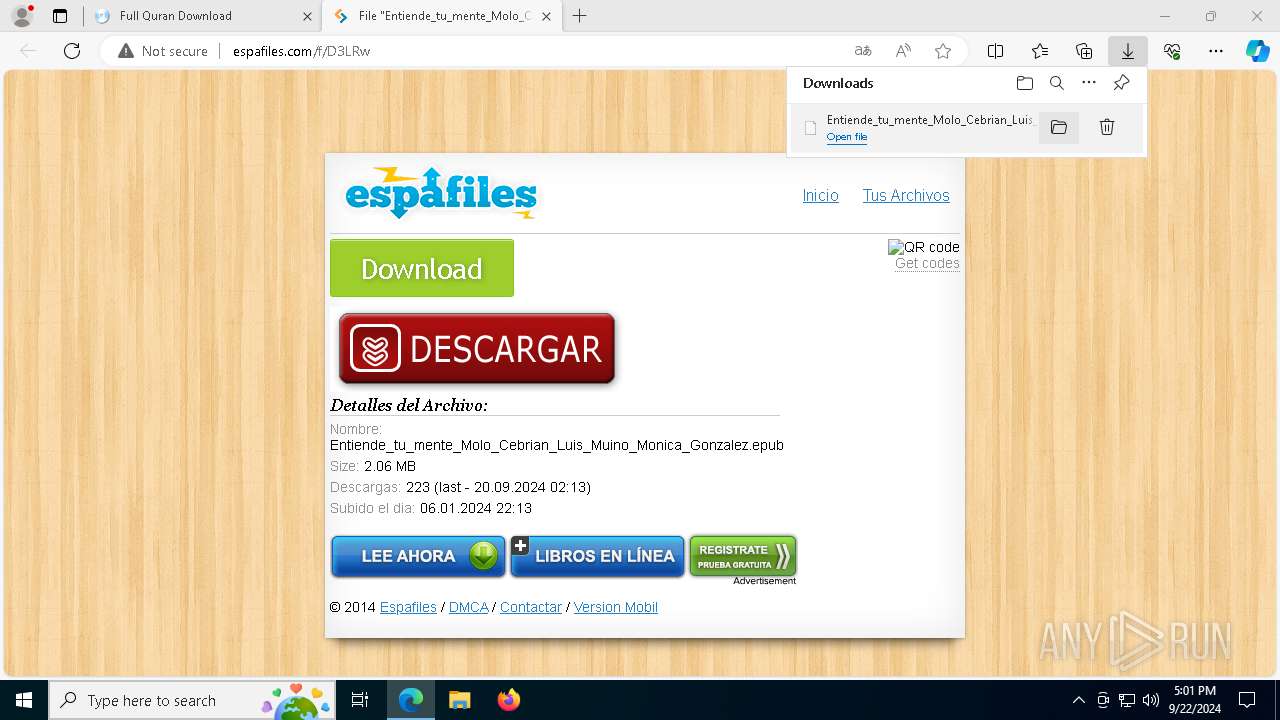The width and height of the screenshot is (1280, 720).
Task: Reload the current page
Action: coord(72,51)
